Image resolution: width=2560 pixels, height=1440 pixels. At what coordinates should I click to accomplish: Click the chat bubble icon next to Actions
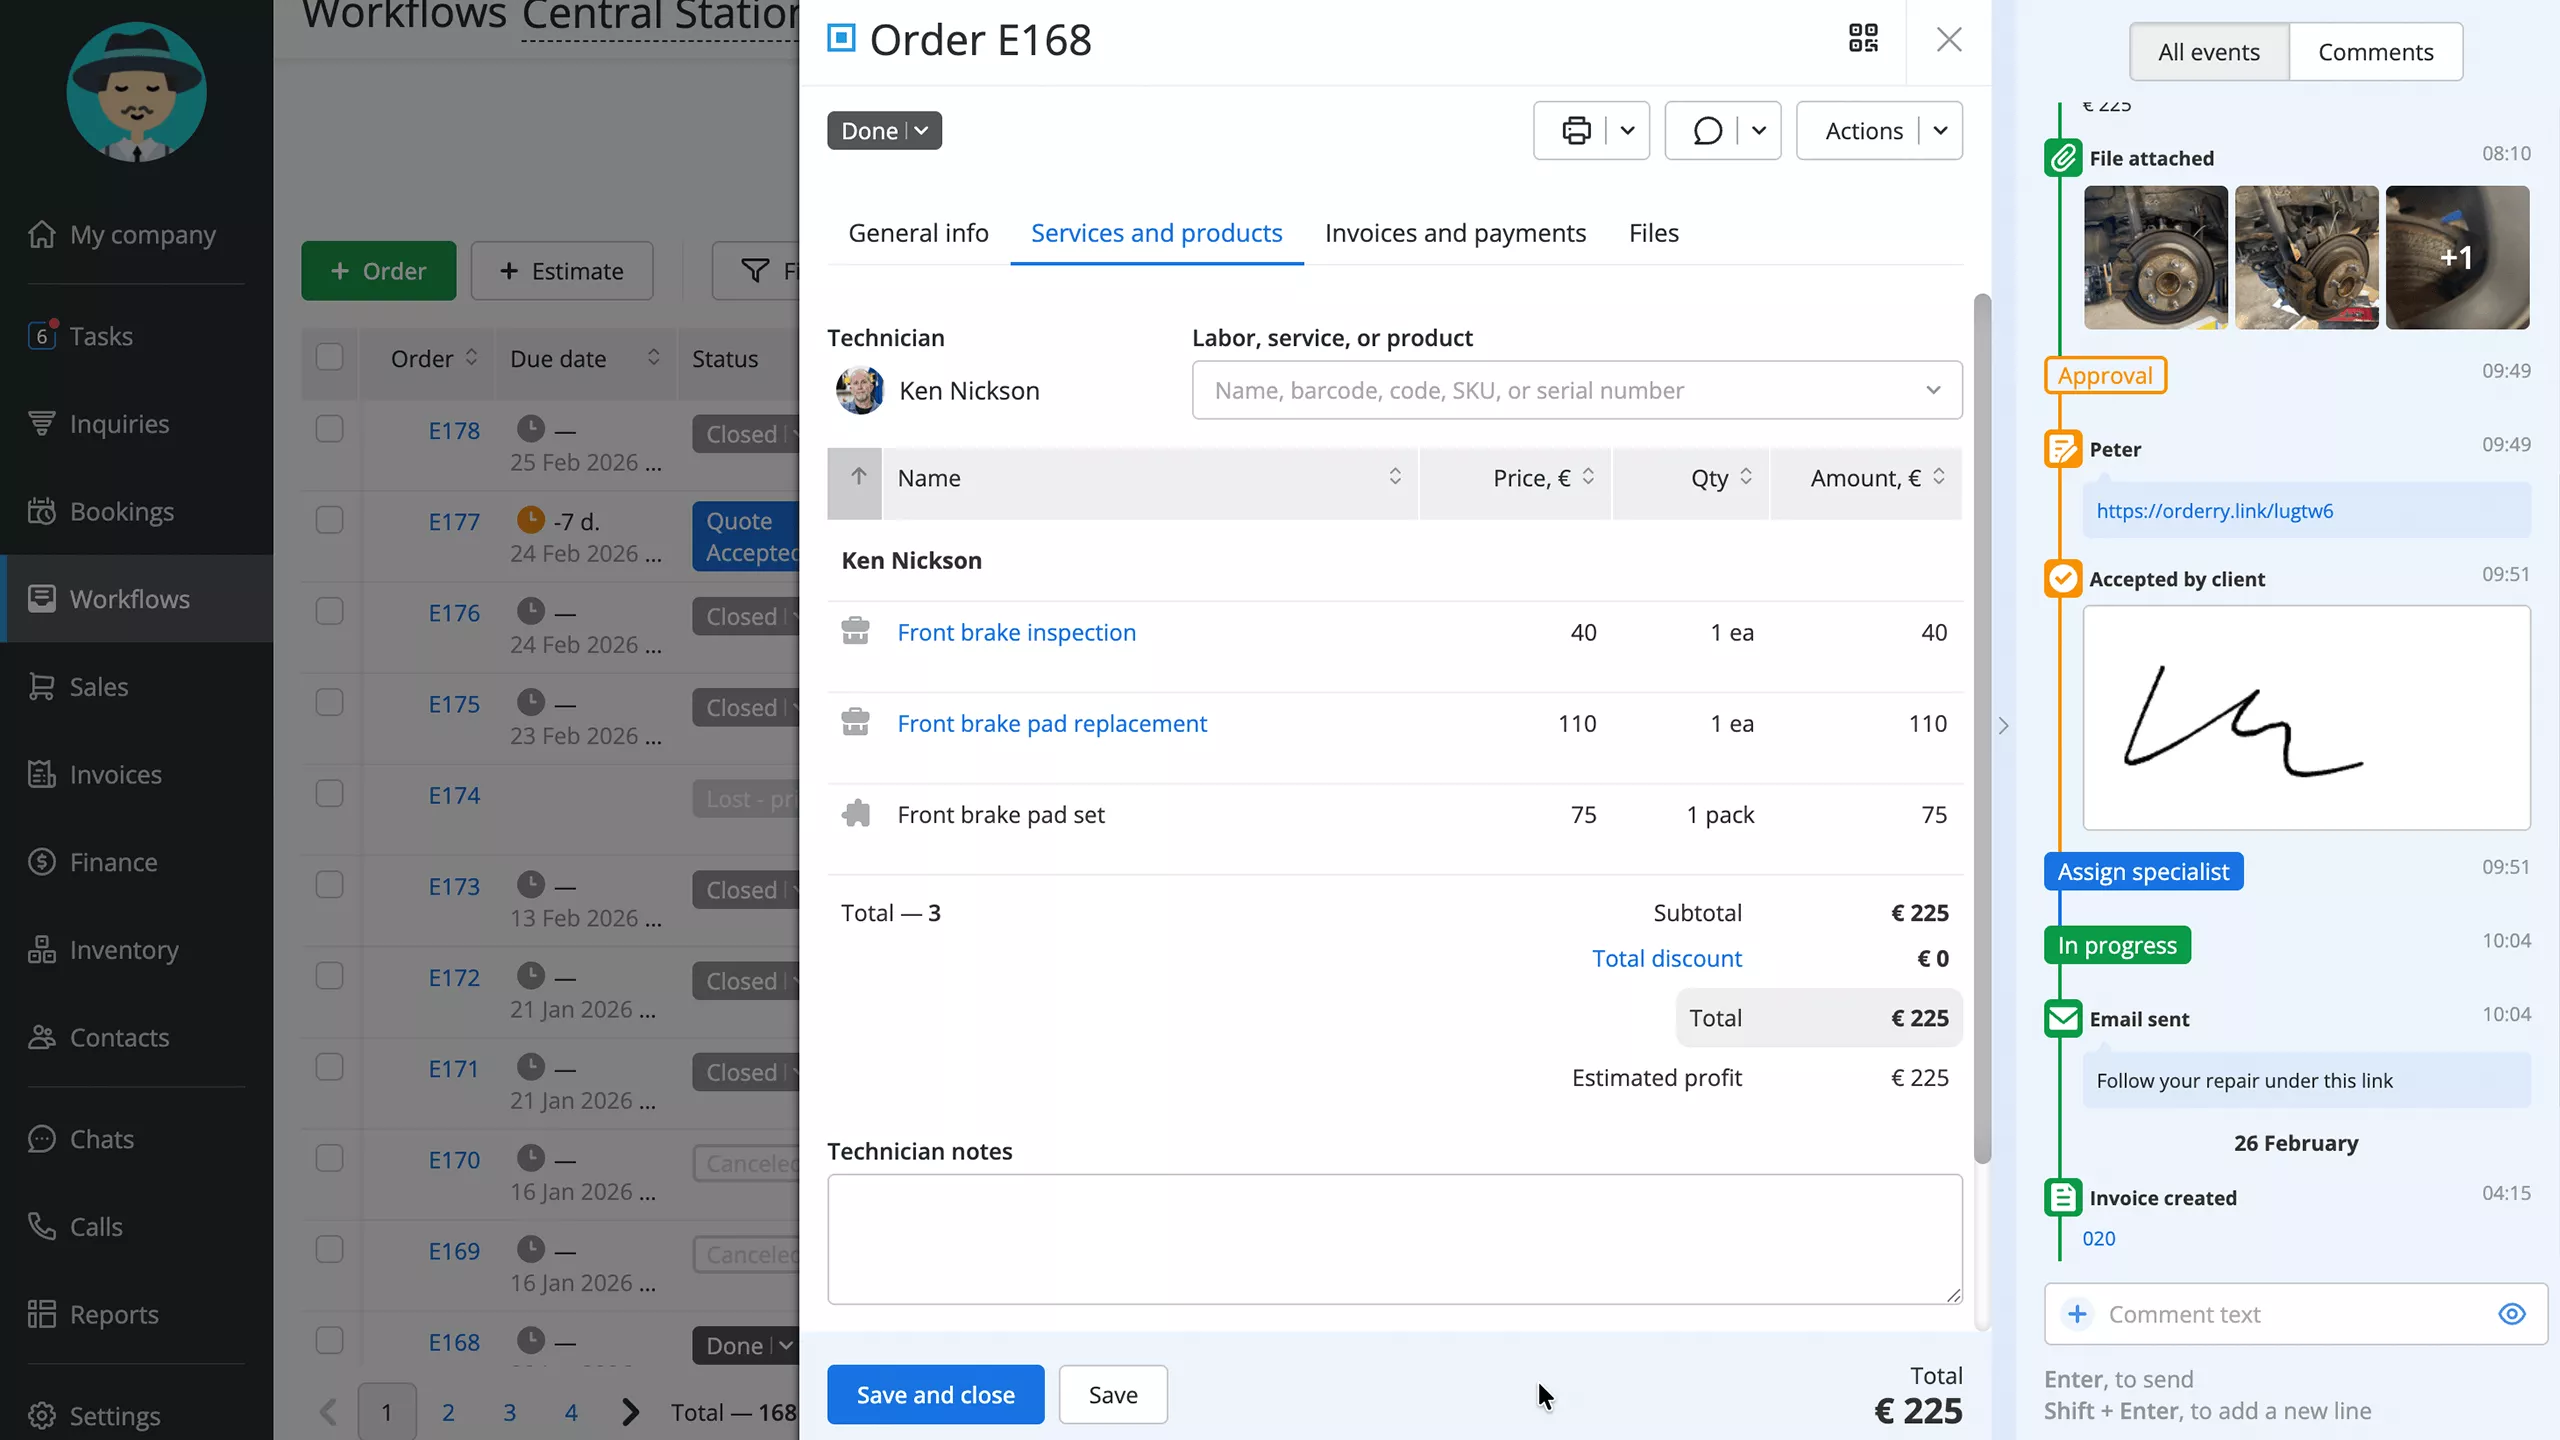[1709, 130]
